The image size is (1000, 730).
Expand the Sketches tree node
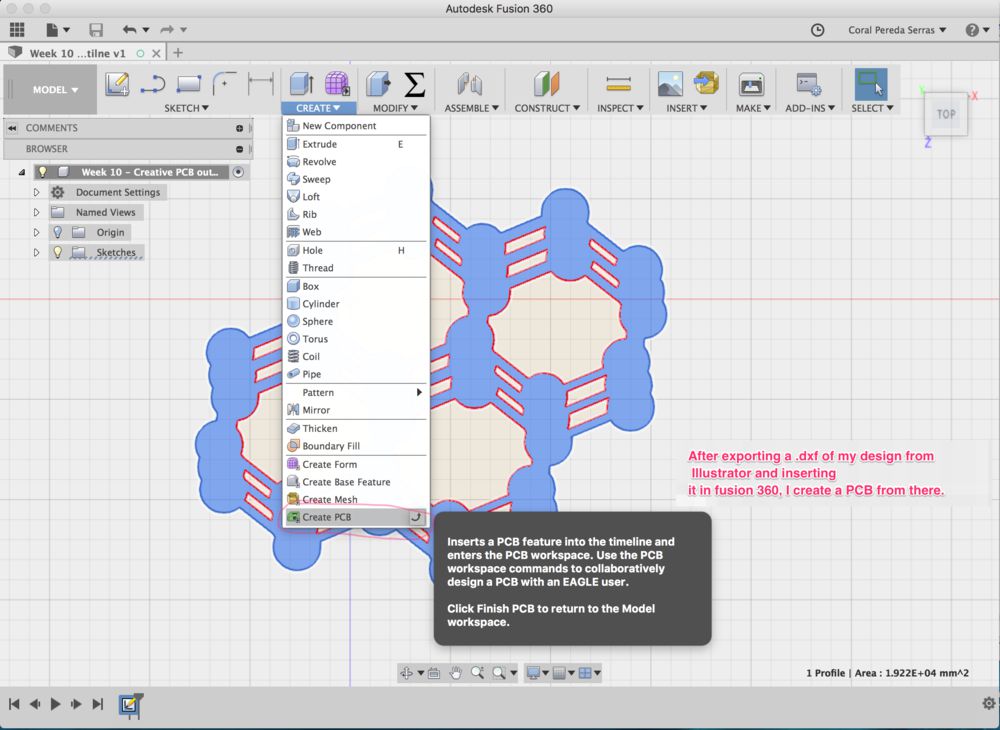coord(36,252)
